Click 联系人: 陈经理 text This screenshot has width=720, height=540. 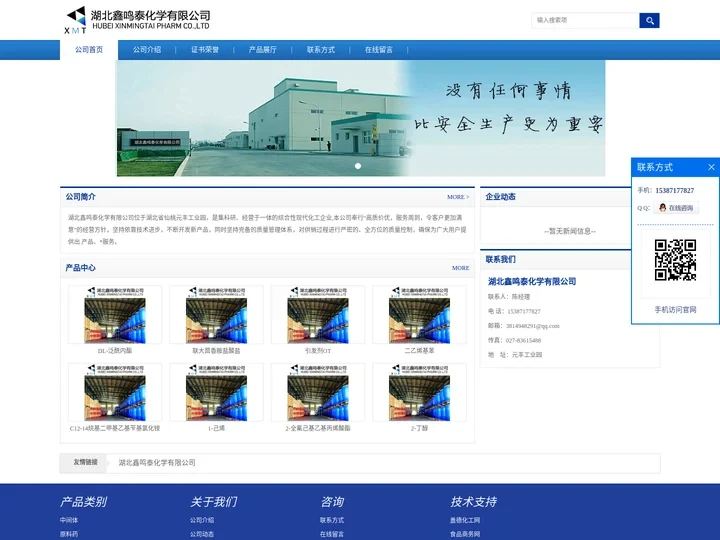(509, 297)
